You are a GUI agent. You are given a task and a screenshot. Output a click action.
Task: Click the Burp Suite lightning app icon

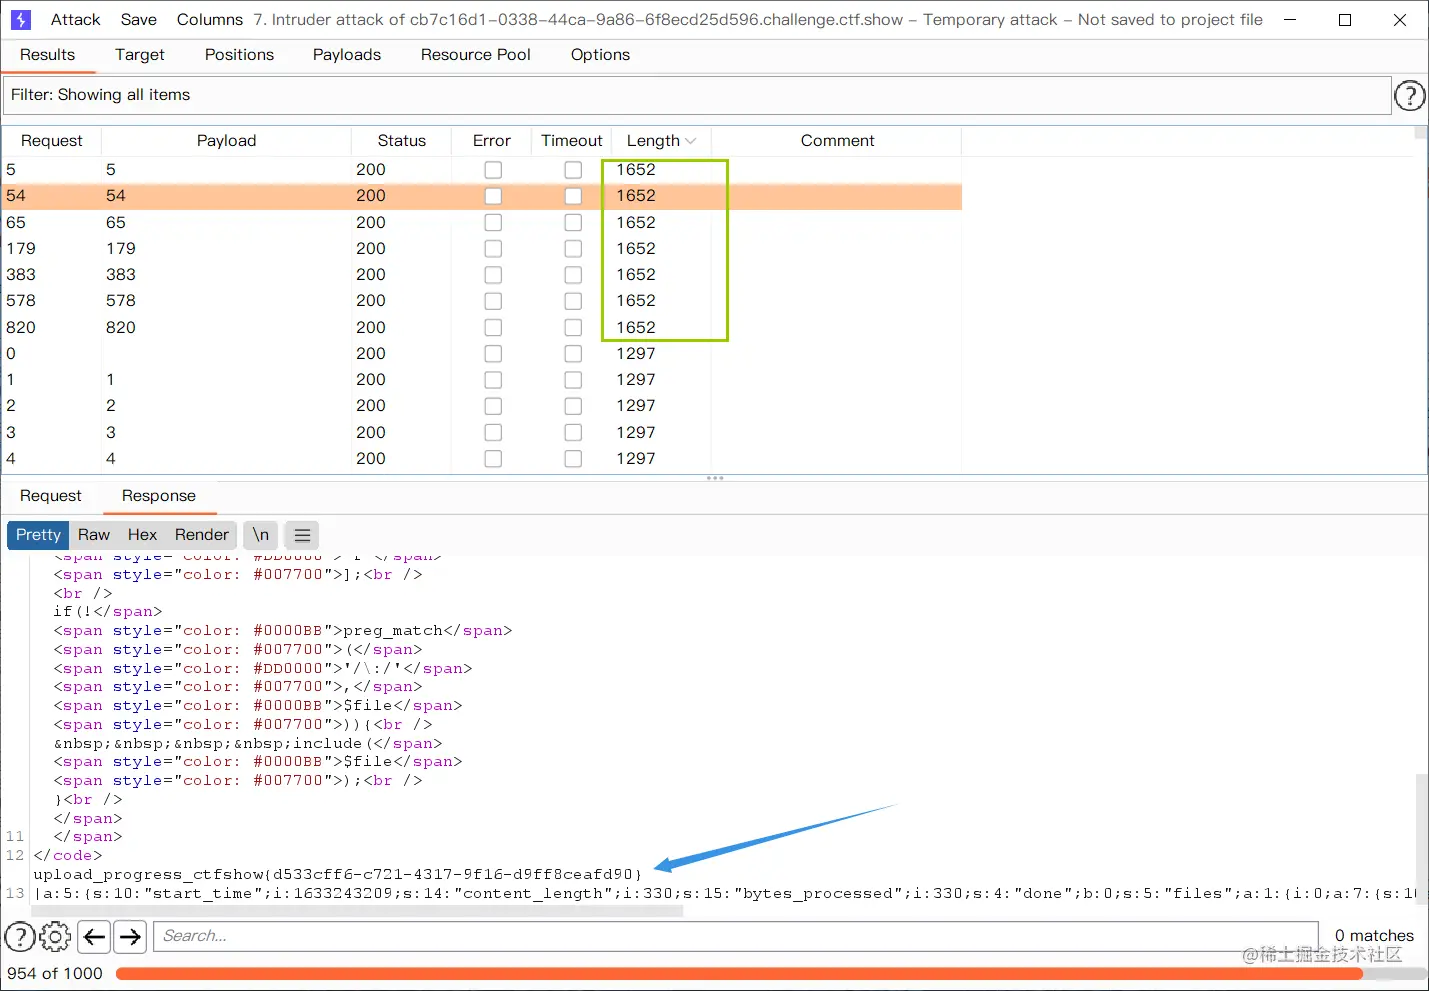pyautogui.click(x=20, y=20)
